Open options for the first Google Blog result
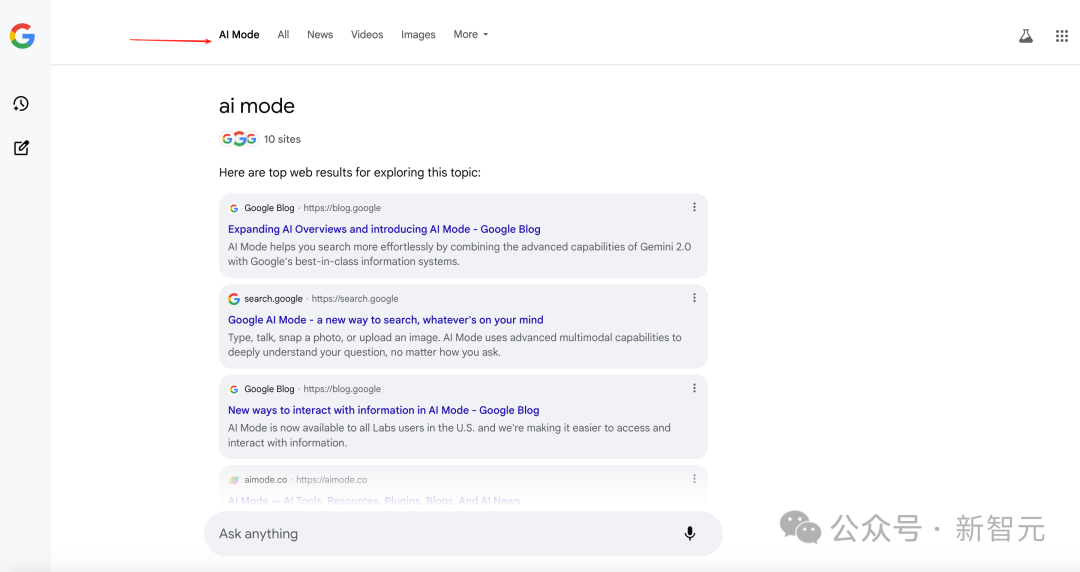The image size is (1080, 572). coord(694,208)
